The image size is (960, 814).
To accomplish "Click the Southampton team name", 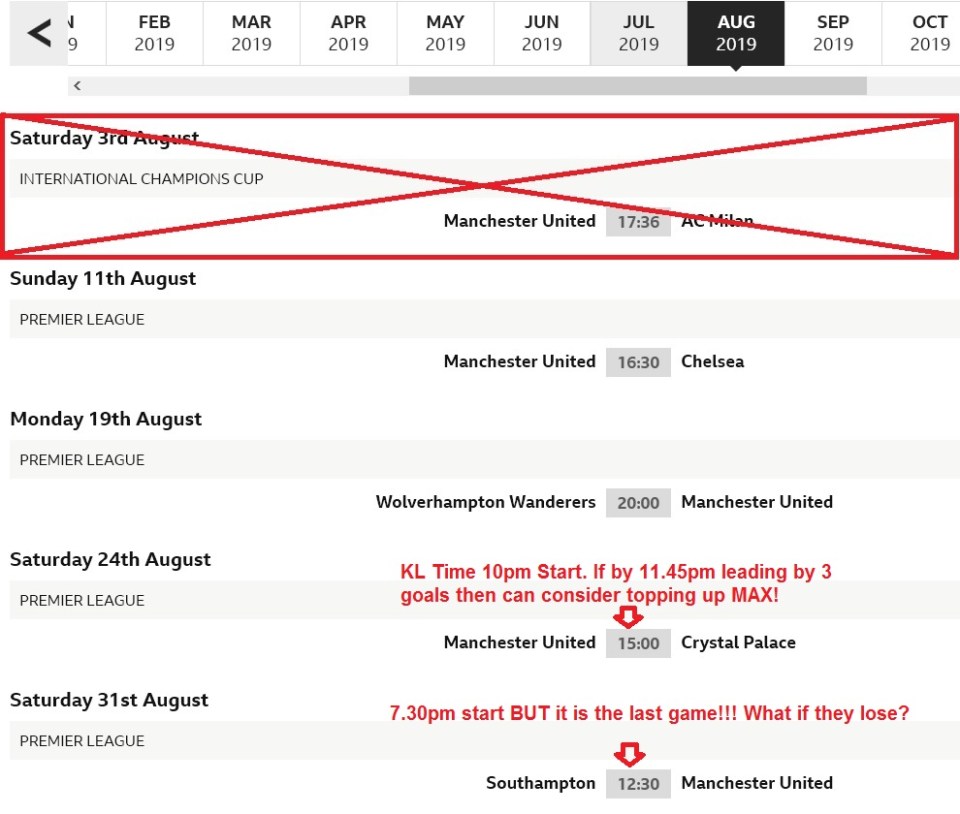I will tap(540, 783).
